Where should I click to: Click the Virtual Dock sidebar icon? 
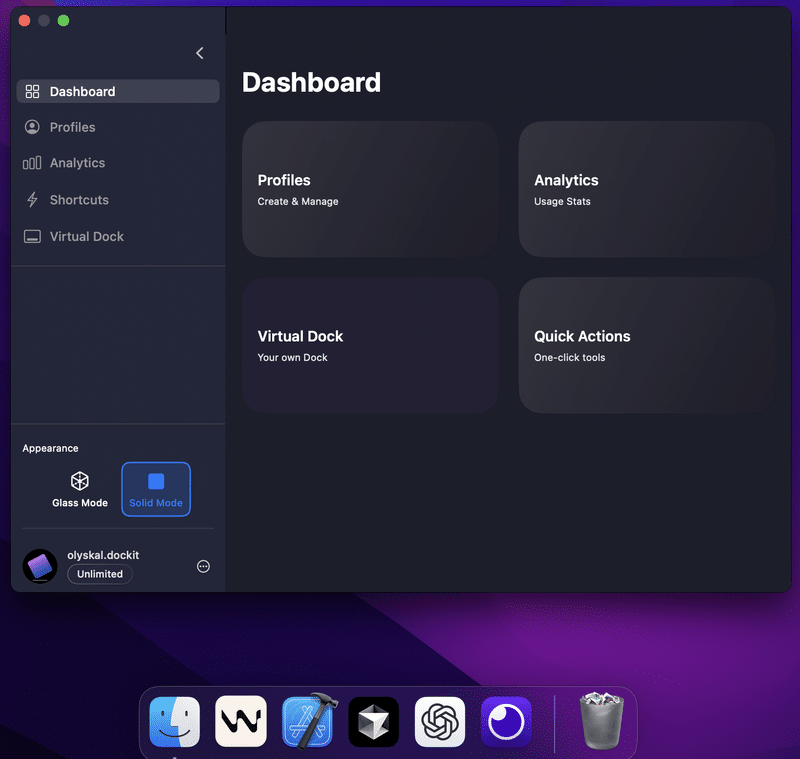click(32, 237)
